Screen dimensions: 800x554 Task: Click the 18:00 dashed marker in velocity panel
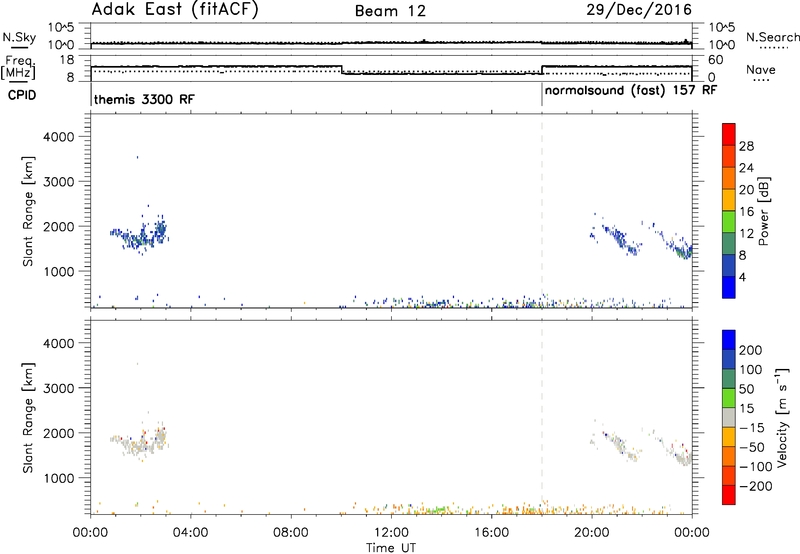542,417
